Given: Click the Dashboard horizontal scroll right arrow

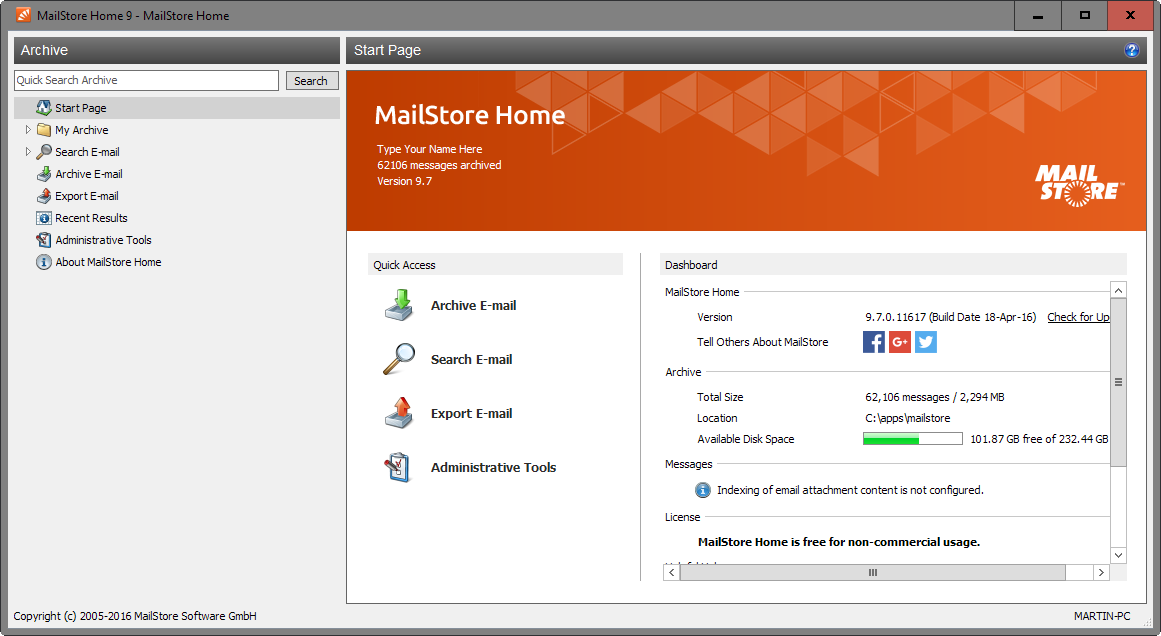Looking at the screenshot, I should tap(1101, 572).
